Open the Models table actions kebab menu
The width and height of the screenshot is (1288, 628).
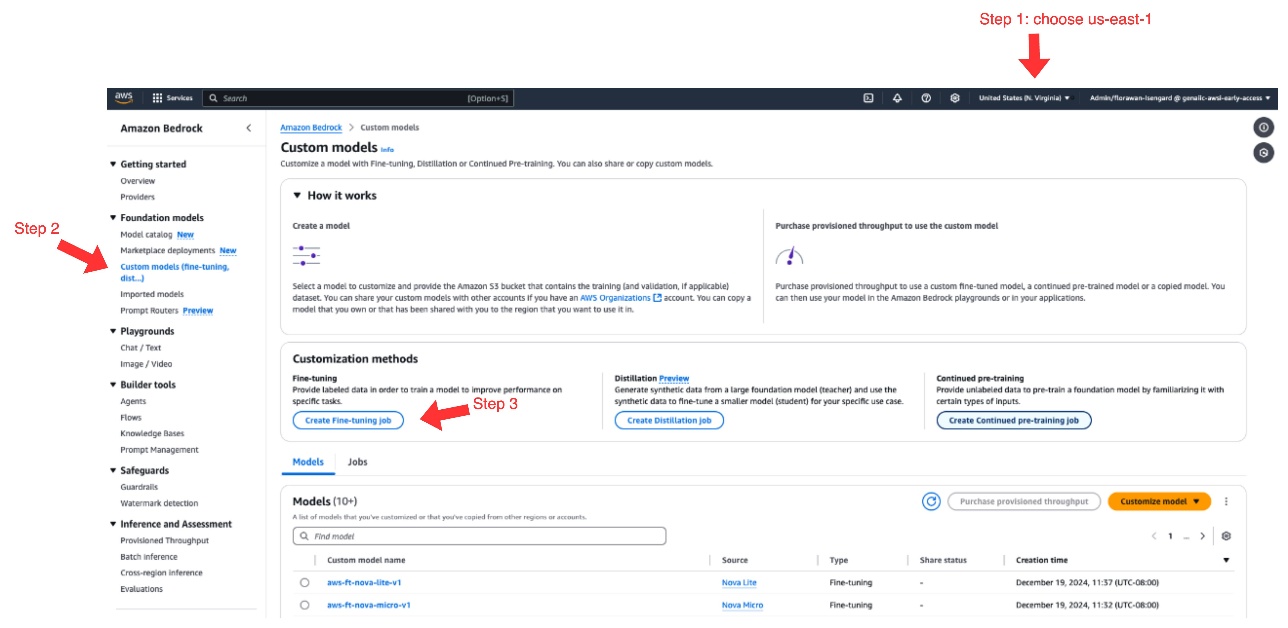(x=1226, y=501)
